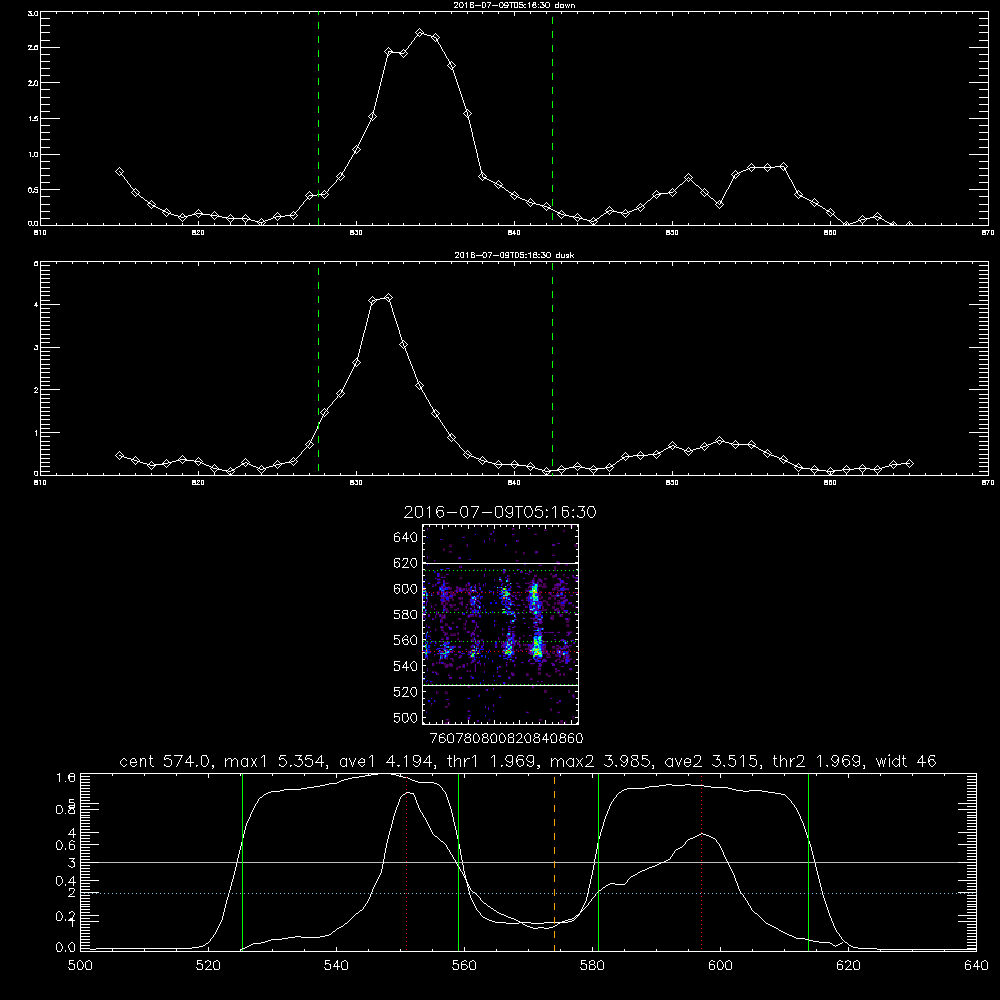Click the highest diamond marker on the dusk curve
The image size is (1000, 1000).
coord(388,298)
